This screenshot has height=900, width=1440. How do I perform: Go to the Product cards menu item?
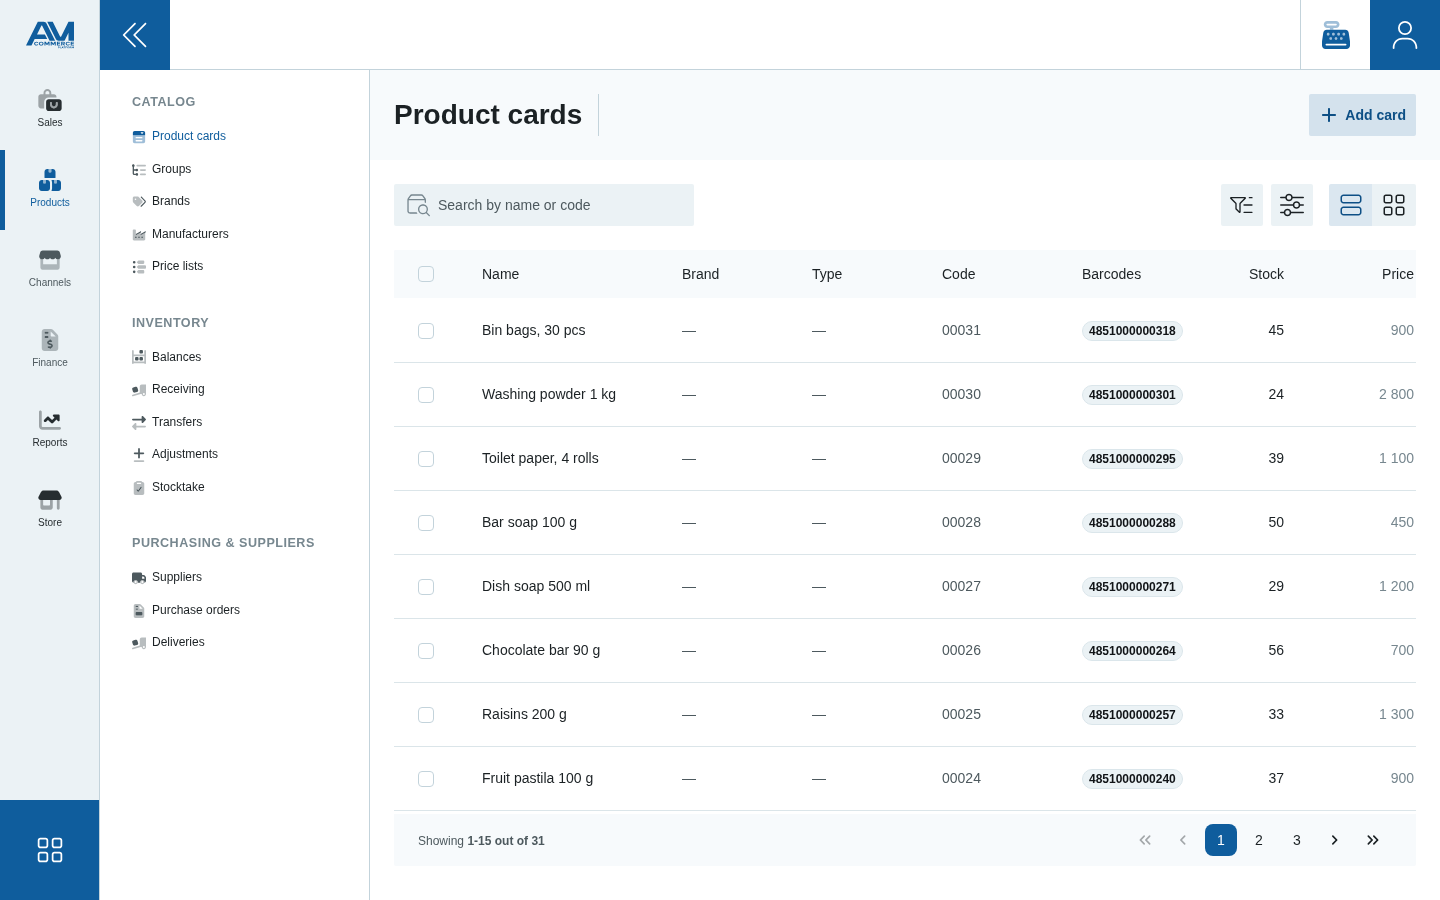[179, 136]
